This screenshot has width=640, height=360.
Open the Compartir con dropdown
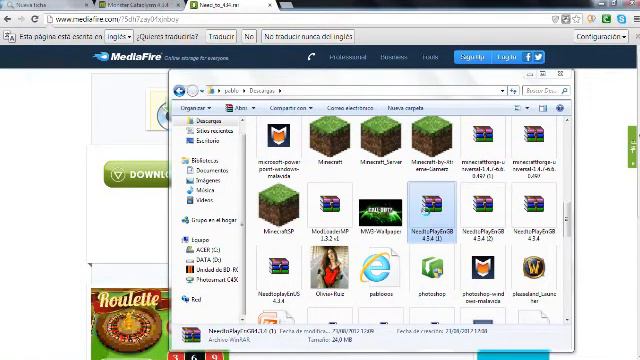click(291, 108)
